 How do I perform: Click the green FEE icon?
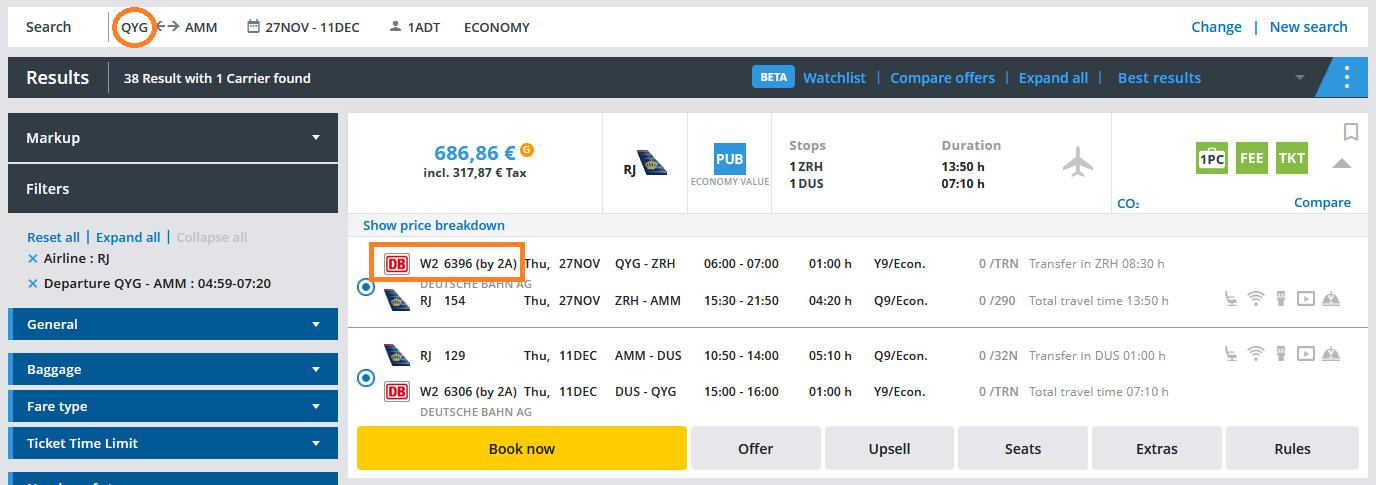tap(1251, 158)
